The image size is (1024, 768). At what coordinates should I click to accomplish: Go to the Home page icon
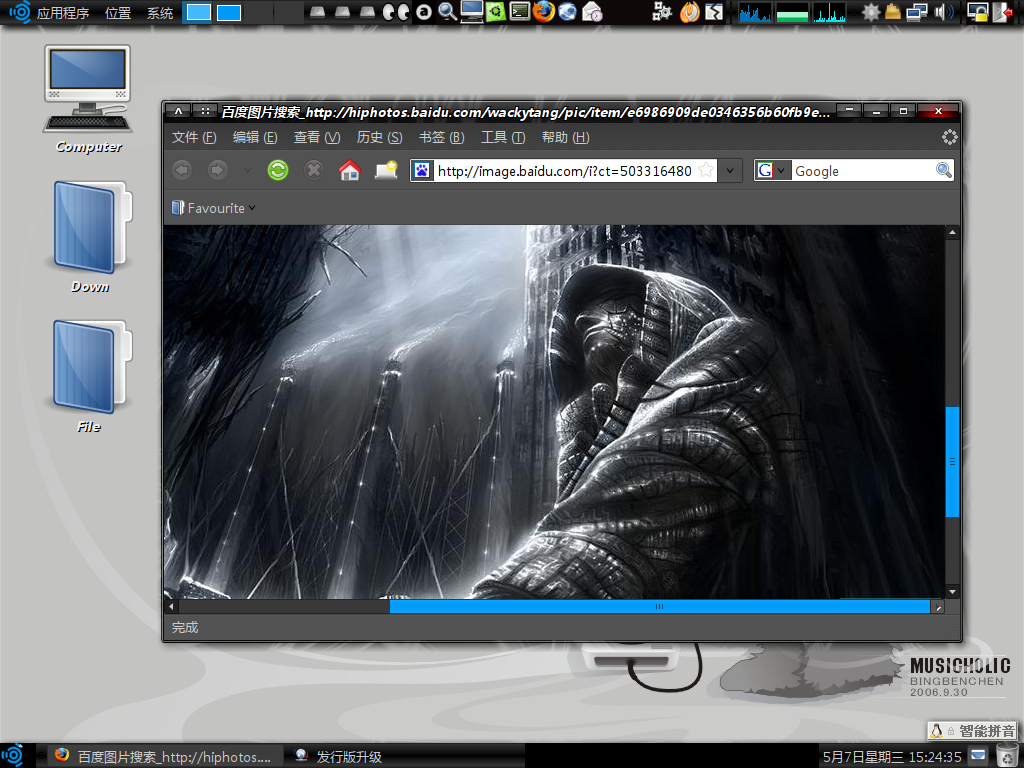pos(349,170)
